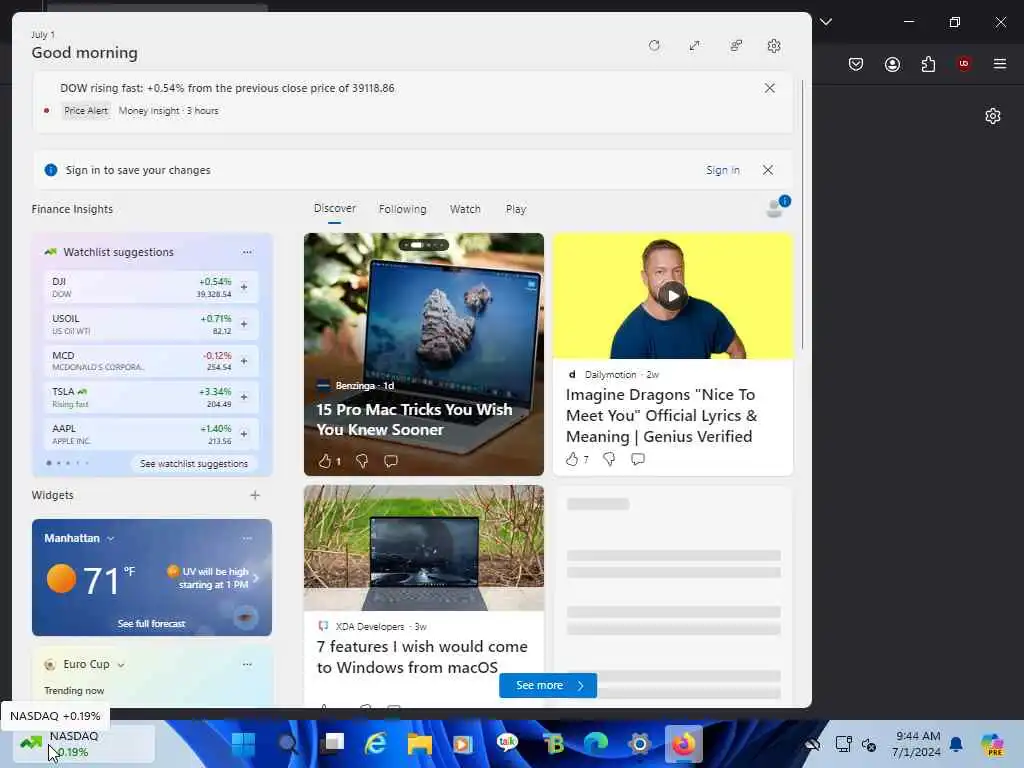
Task: Open Windows Start menu
Action: point(244,744)
